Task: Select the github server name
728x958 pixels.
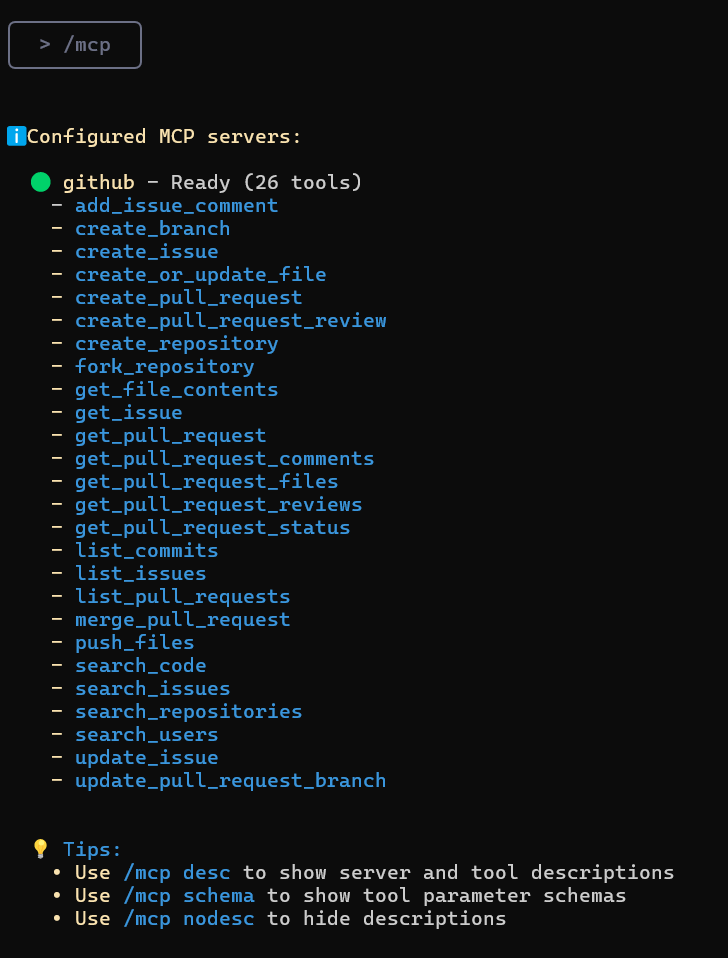Action: click(x=98, y=182)
